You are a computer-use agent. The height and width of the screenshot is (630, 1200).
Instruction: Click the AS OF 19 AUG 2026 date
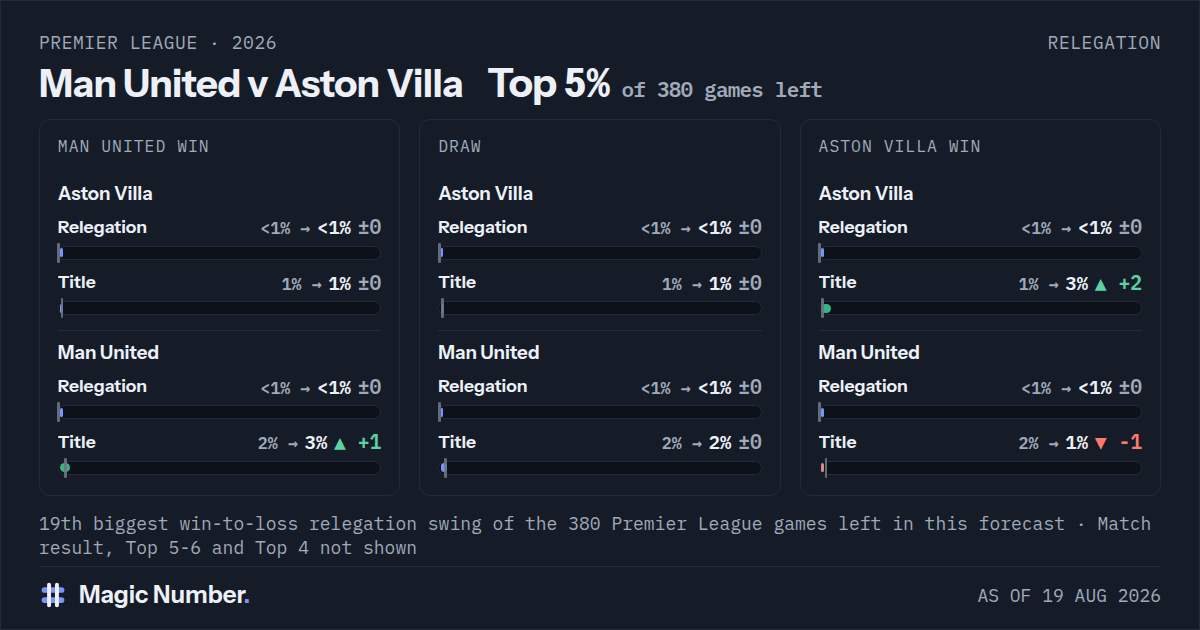(x=1069, y=596)
